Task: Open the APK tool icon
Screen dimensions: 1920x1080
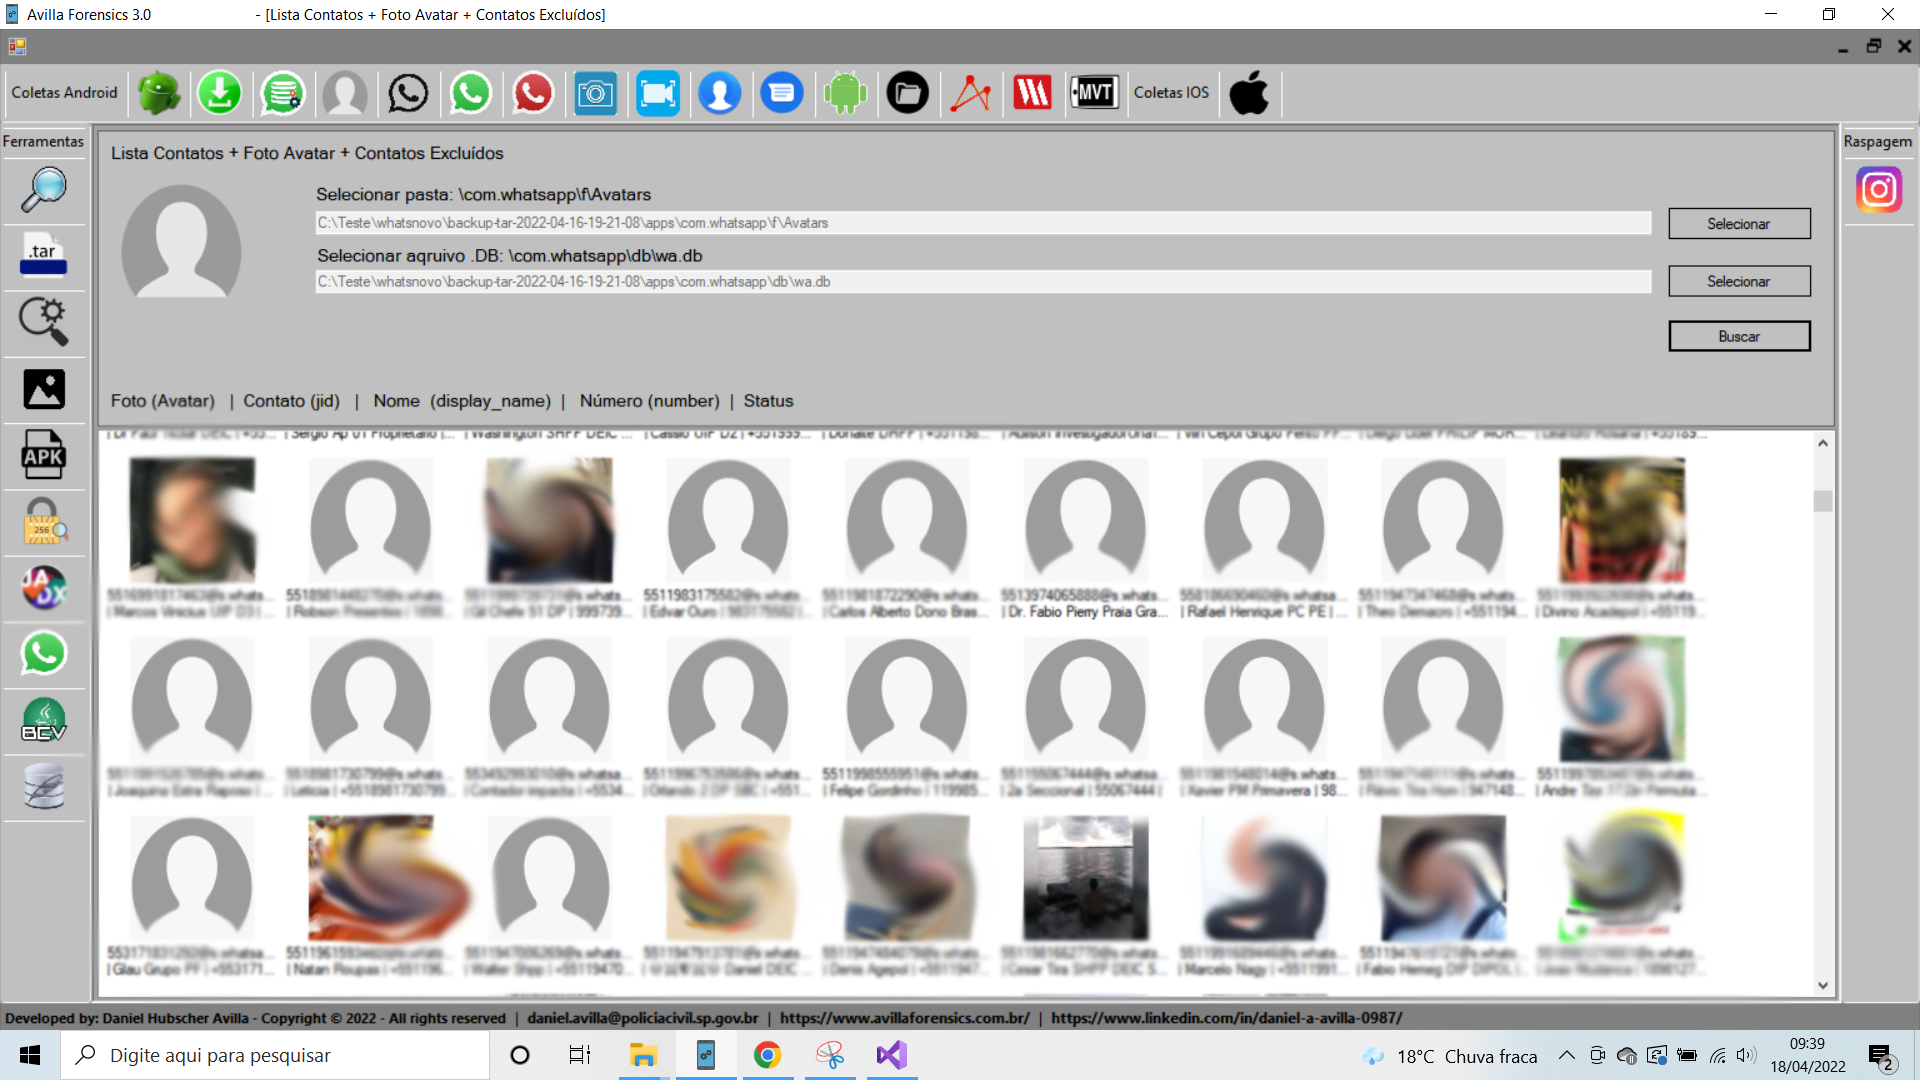Action: (44, 455)
